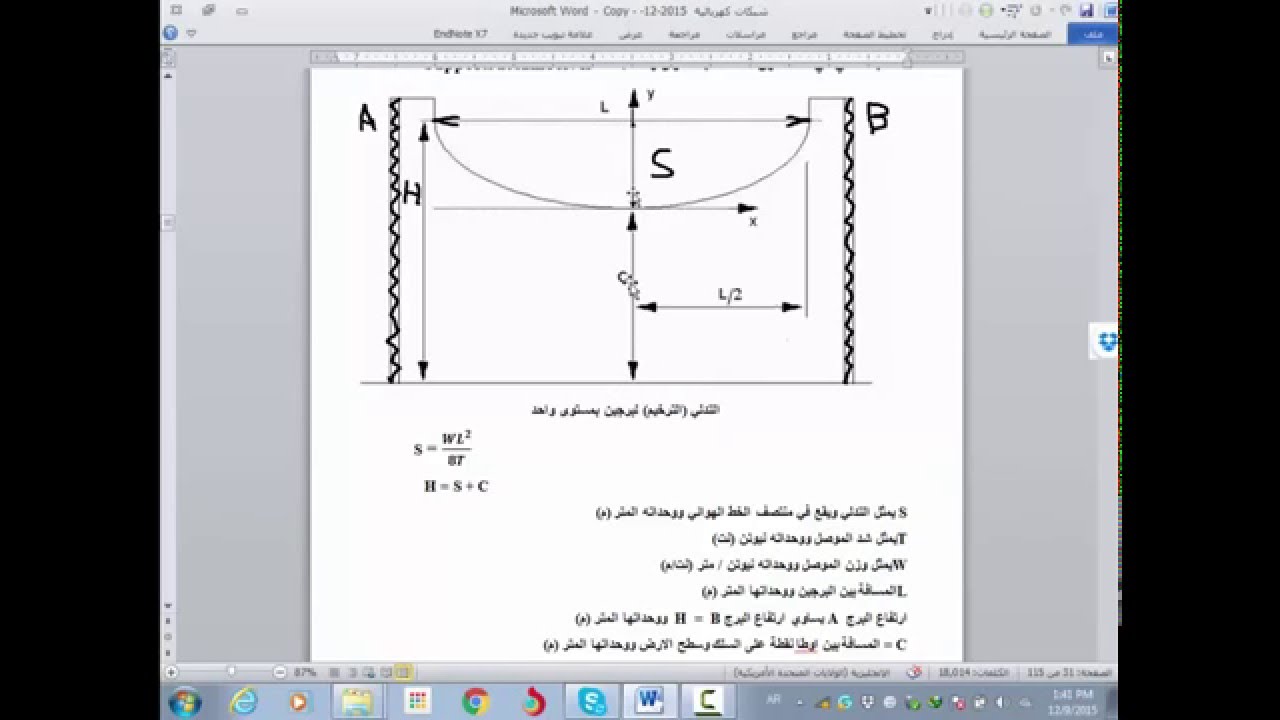
Task: Click the letter A label in the diagram
Action: click(x=367, y=120)
